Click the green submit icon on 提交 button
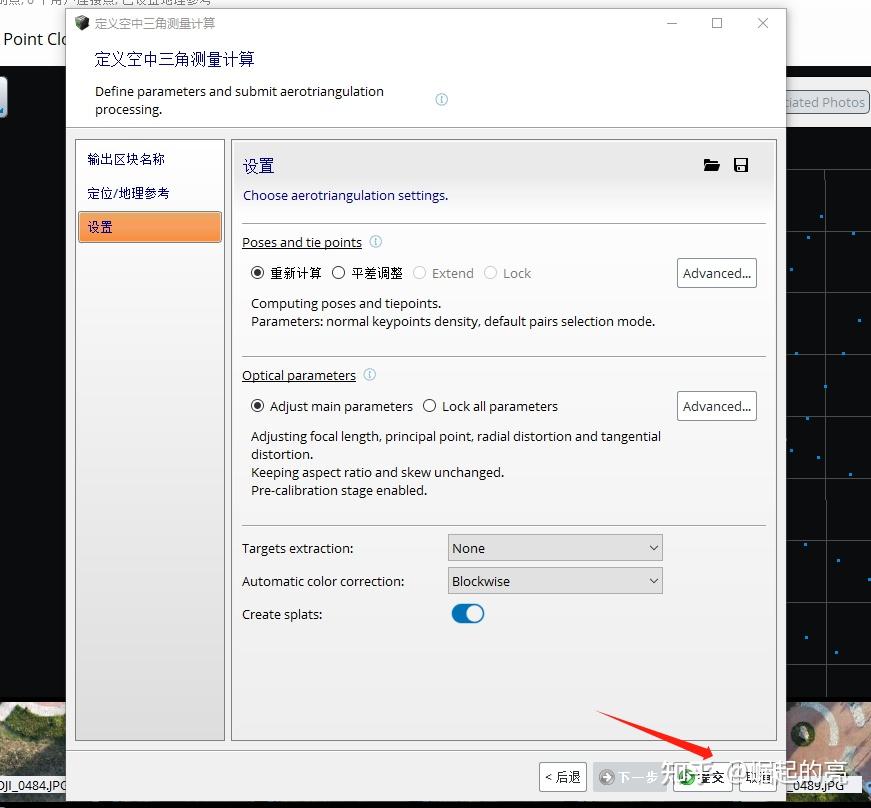Viewport: 871px width, 808px height. pos(688,777)
